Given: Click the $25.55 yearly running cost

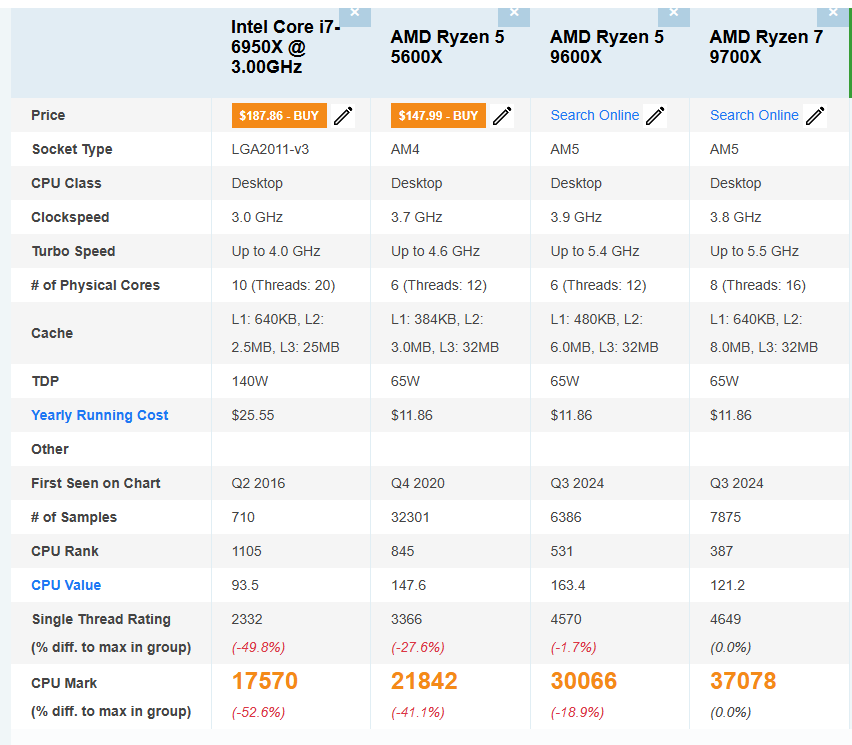Looking at the screenshot, I should (253, 416).
